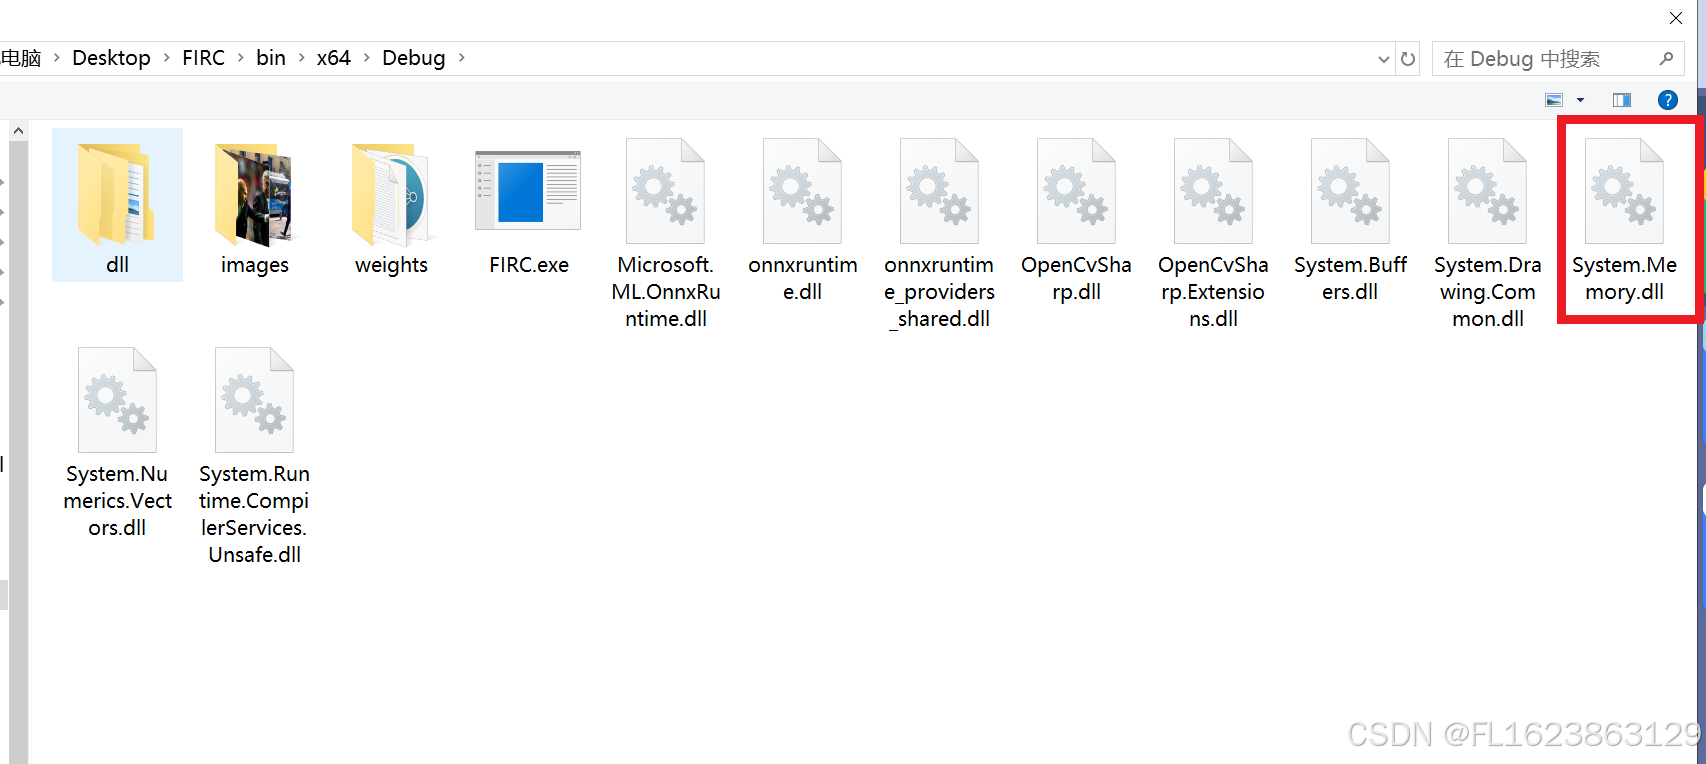Open the address bar history dropdown
Screen dimensions: 1706x764
point(1382,58)
